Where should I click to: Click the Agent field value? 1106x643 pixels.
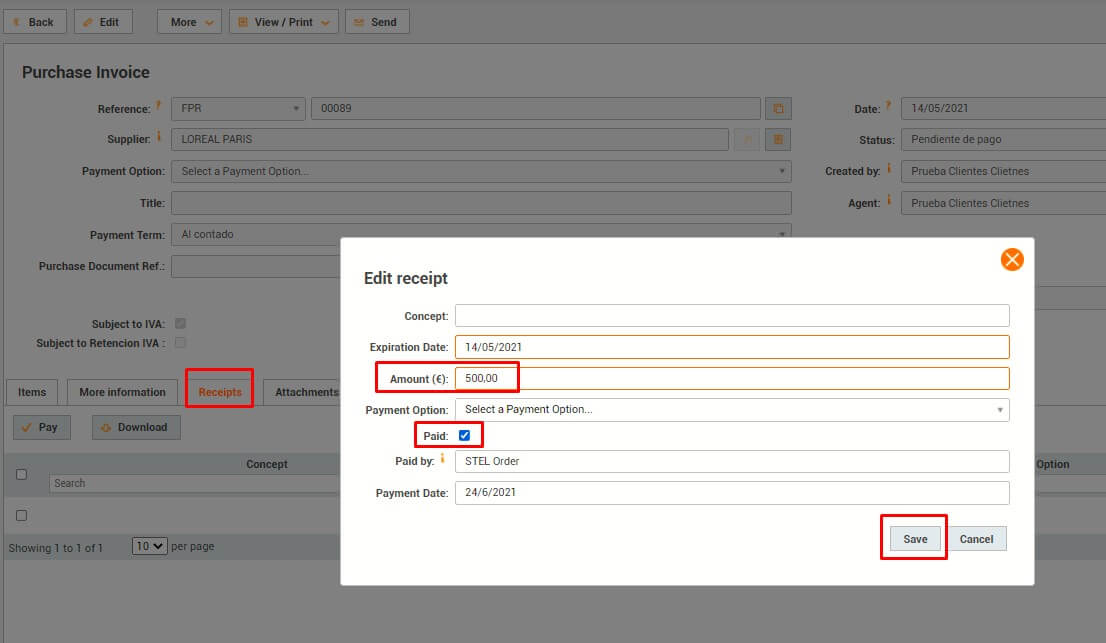[1003, 203]
